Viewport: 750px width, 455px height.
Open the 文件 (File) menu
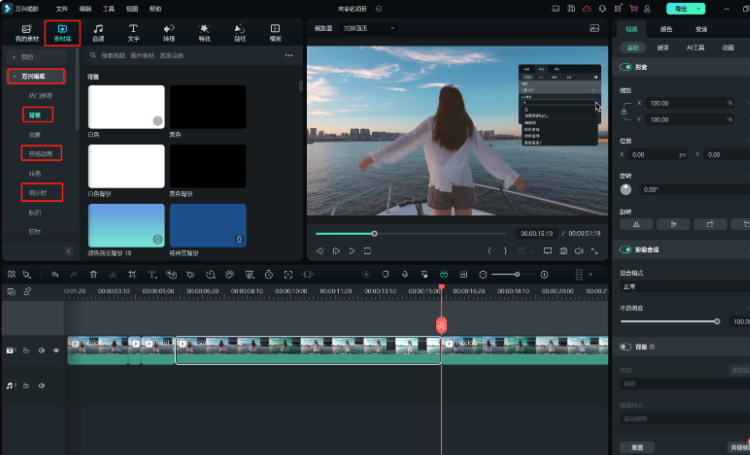point(62,8)
